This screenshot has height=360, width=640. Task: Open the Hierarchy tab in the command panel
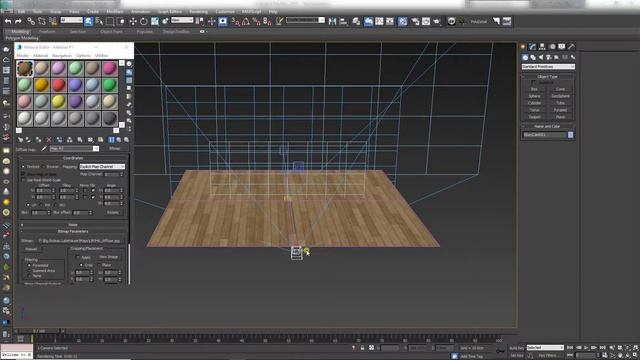542,47
